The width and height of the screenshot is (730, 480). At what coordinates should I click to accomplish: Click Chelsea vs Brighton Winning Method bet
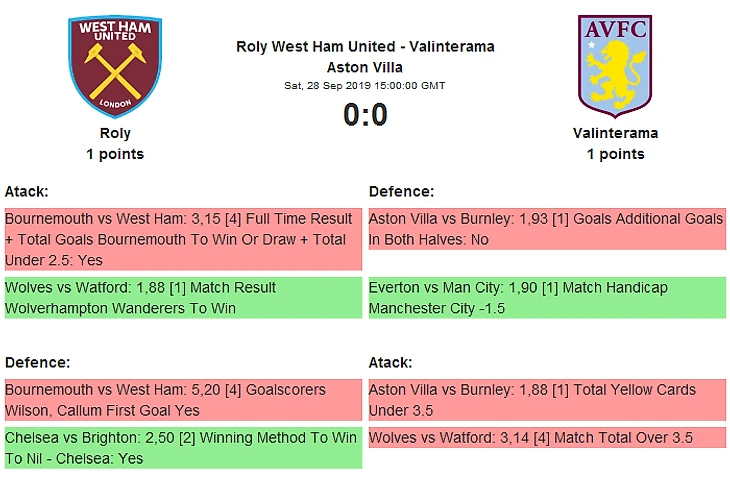coord(182,448)
